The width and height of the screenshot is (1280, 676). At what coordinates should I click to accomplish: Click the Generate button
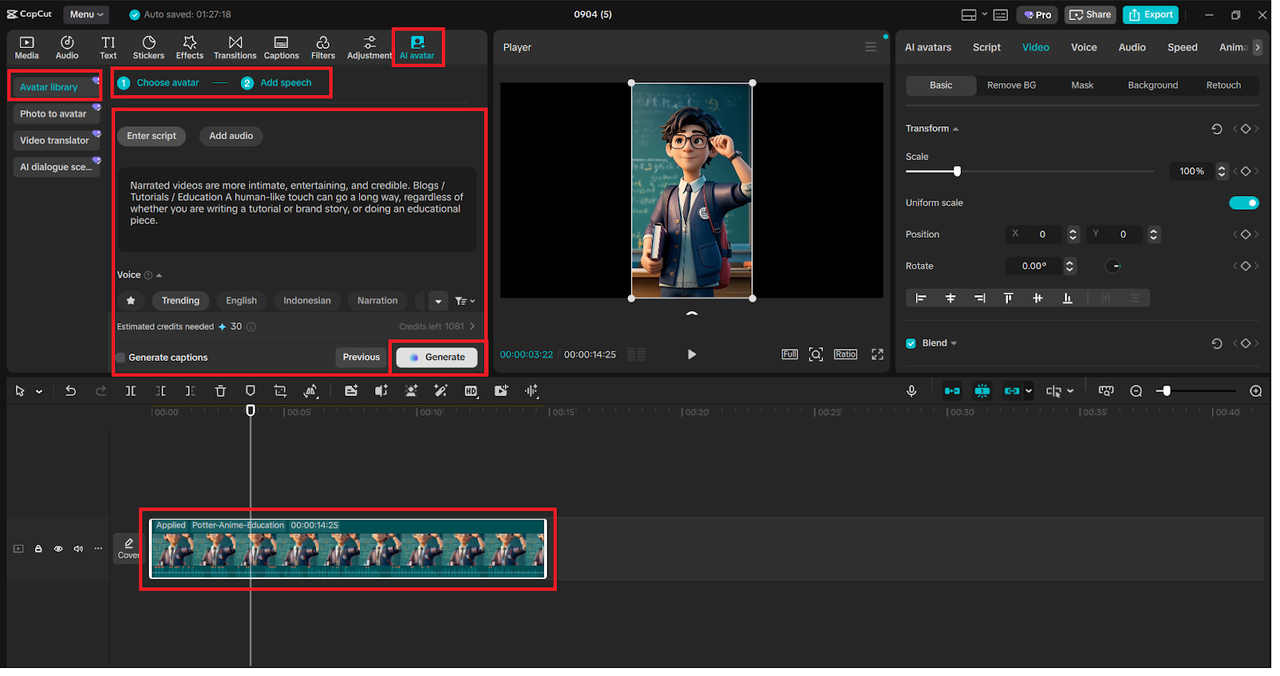tap(437, 357)
